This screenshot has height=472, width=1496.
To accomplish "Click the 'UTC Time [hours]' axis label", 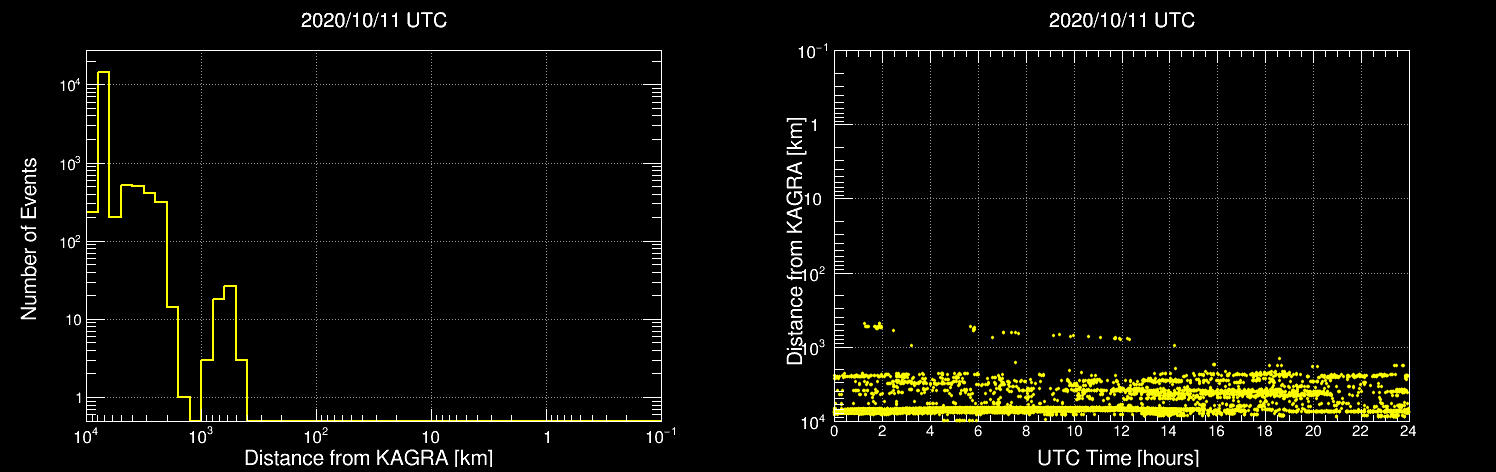I will 1120,458.
